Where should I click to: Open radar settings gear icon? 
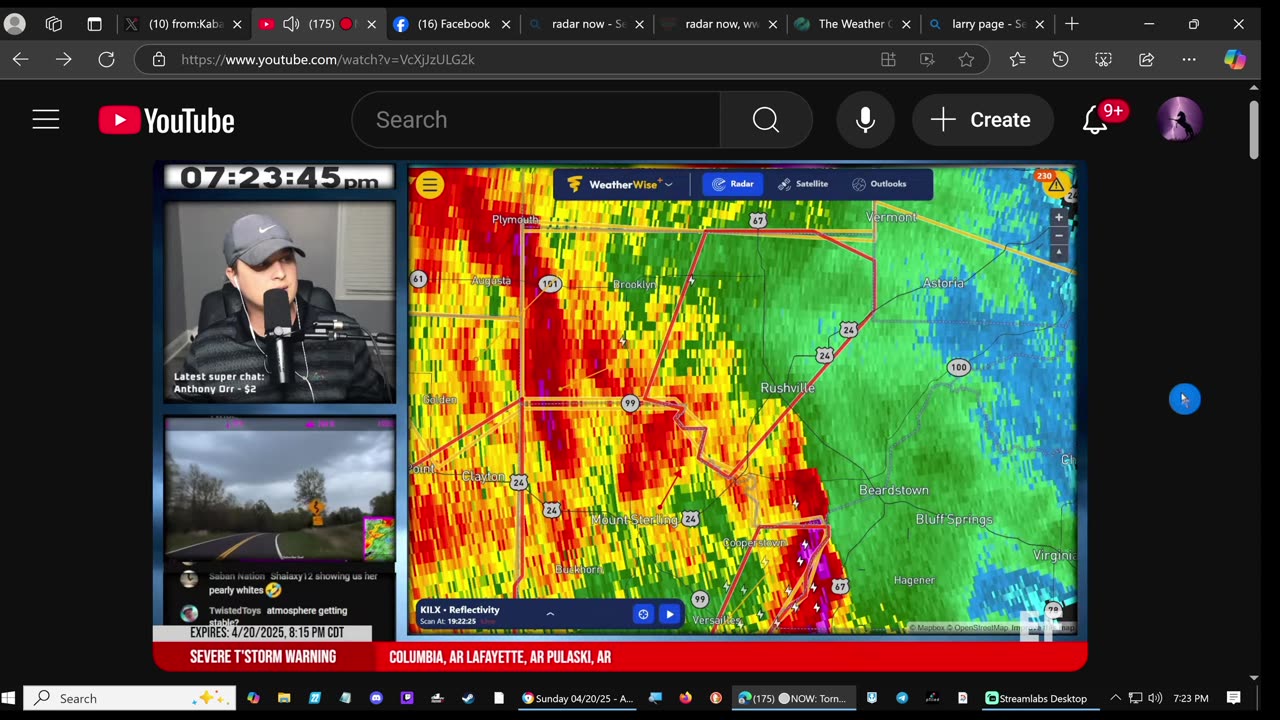tap(643, 614)
